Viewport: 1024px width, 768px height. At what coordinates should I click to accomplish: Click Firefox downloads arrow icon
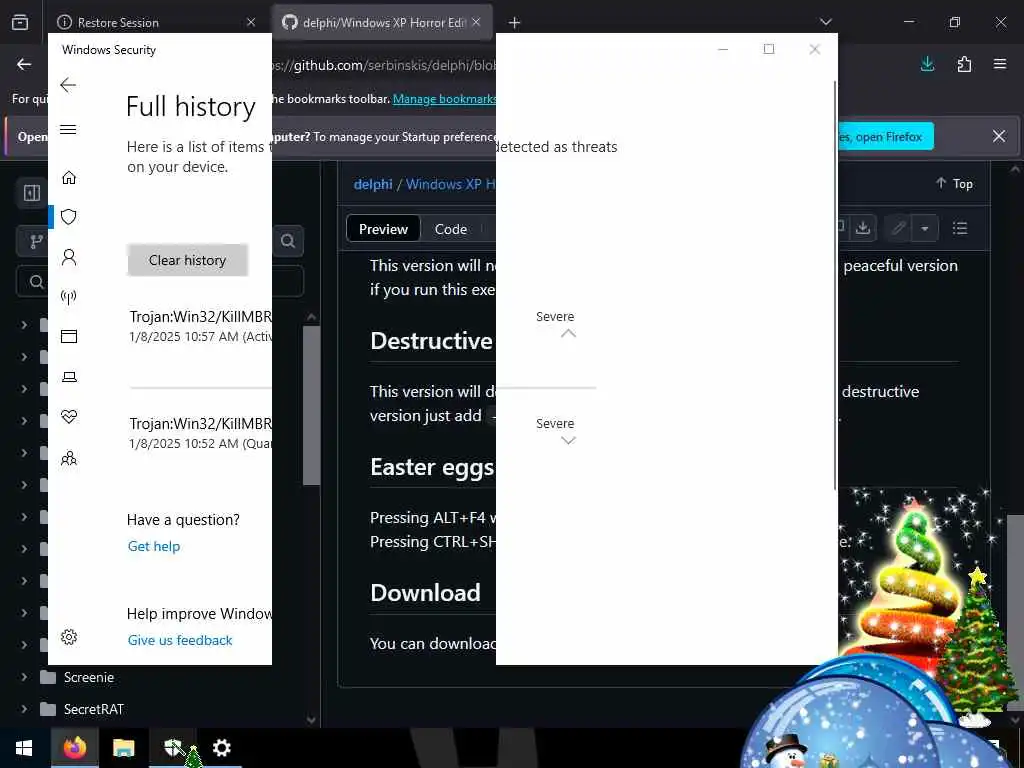pyautogui.click(x=927, y=64)
